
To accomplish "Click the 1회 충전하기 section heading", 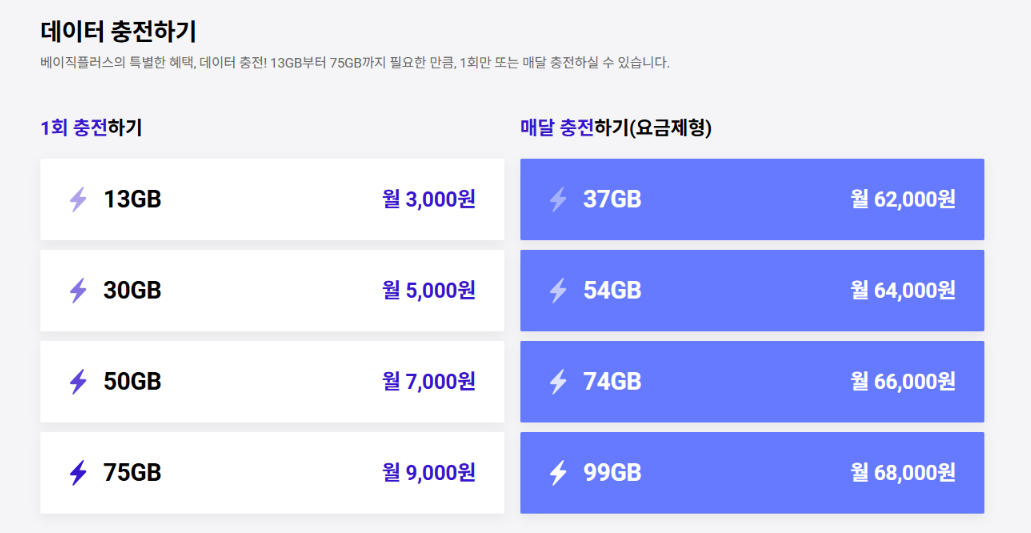I will tap(91, 127).
